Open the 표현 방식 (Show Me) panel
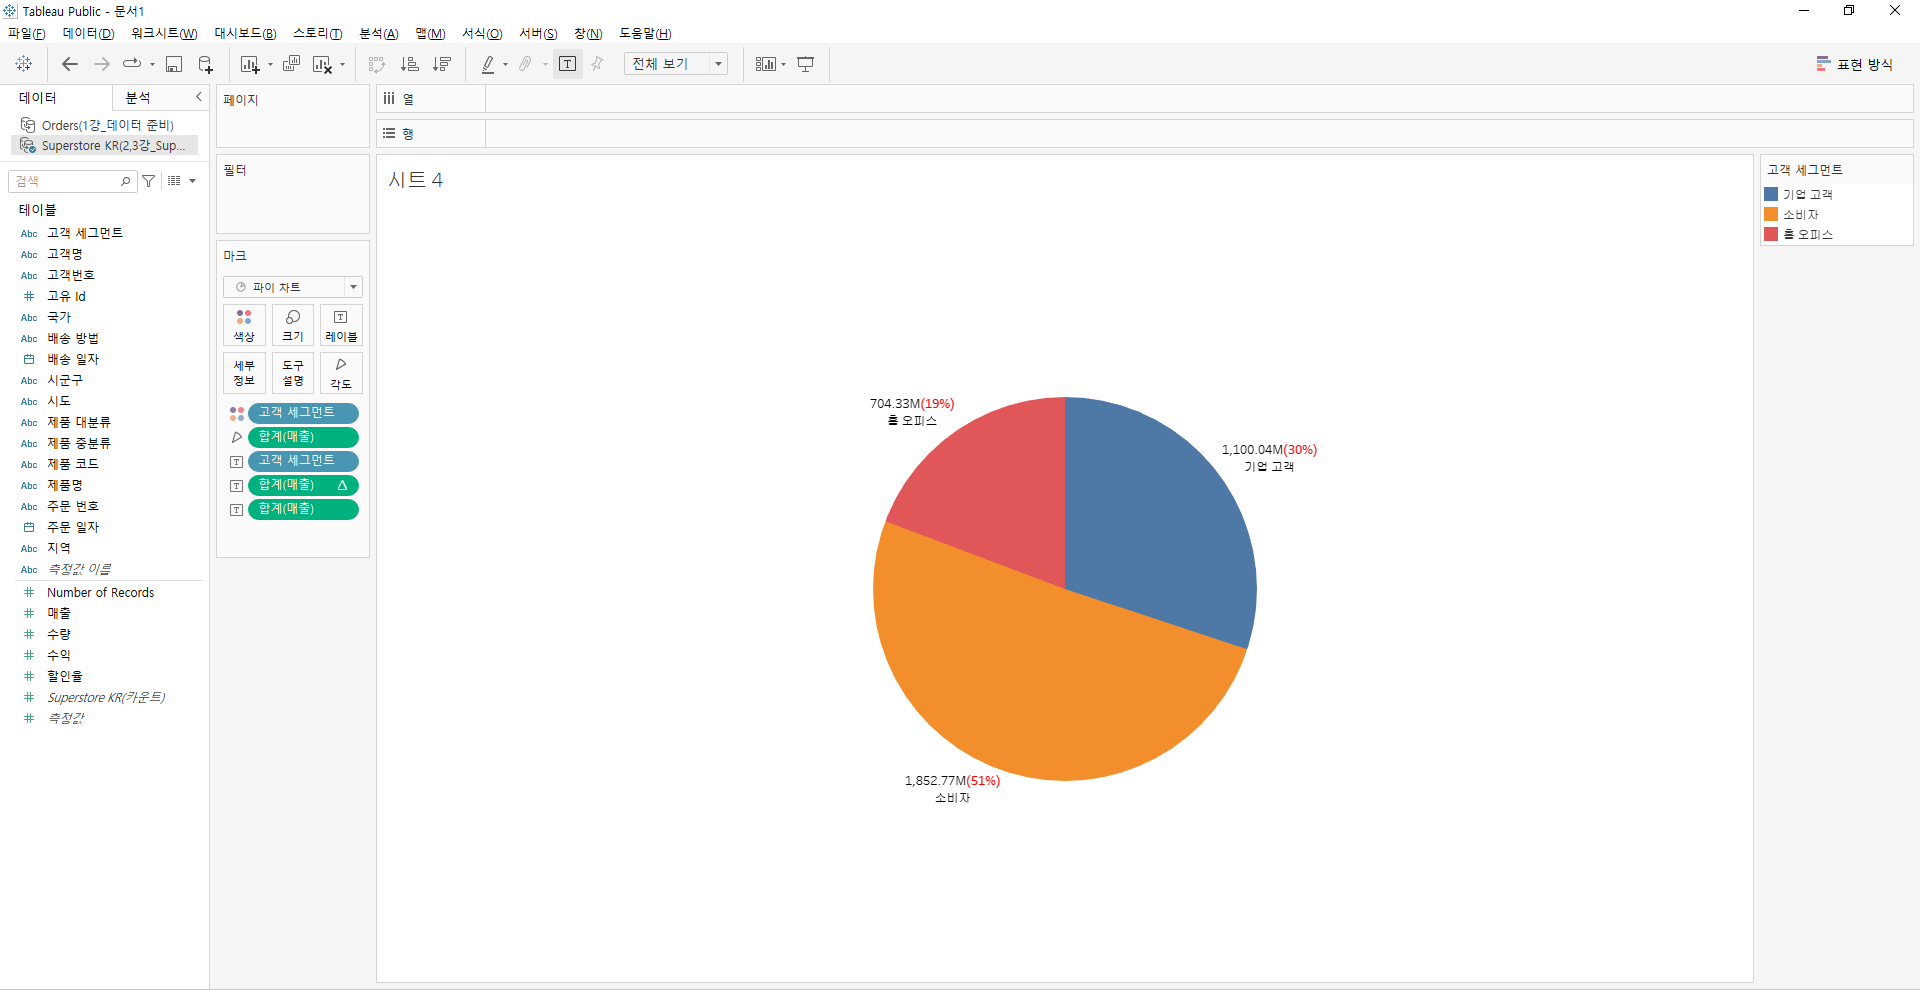The width and height of the screenshot is (1920, 990). click(x=1855, y=64)
